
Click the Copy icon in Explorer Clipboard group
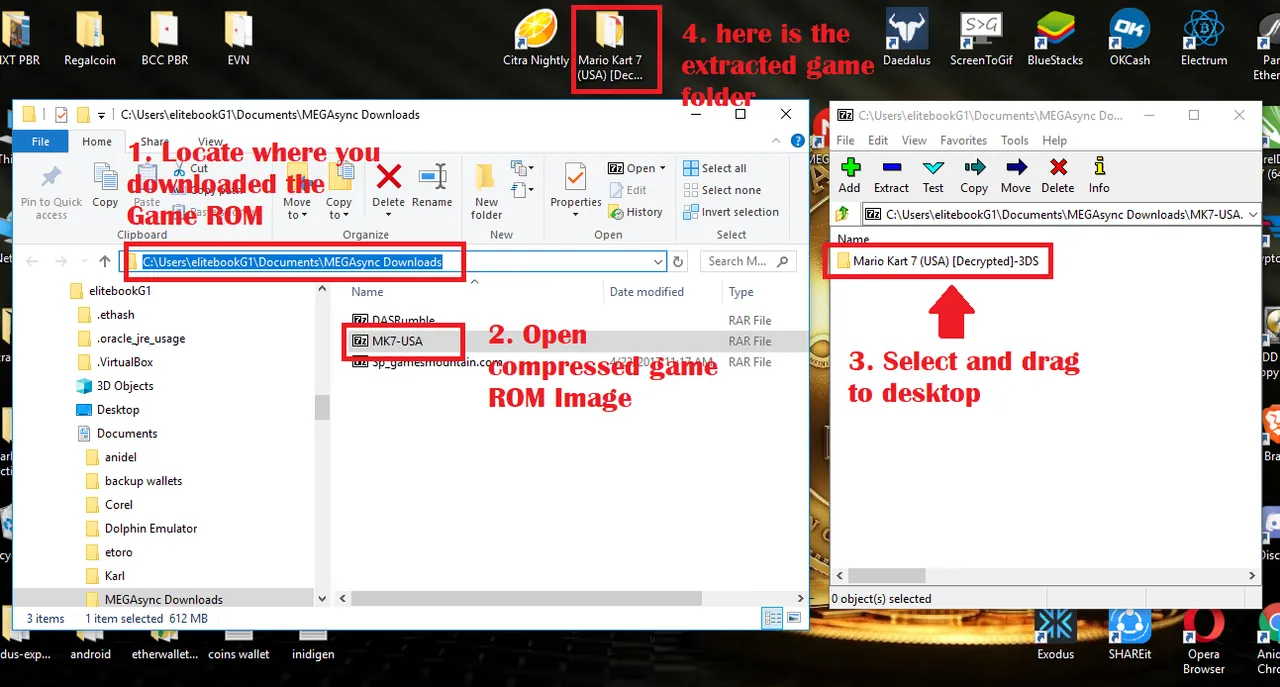click(x=105, y=187)
